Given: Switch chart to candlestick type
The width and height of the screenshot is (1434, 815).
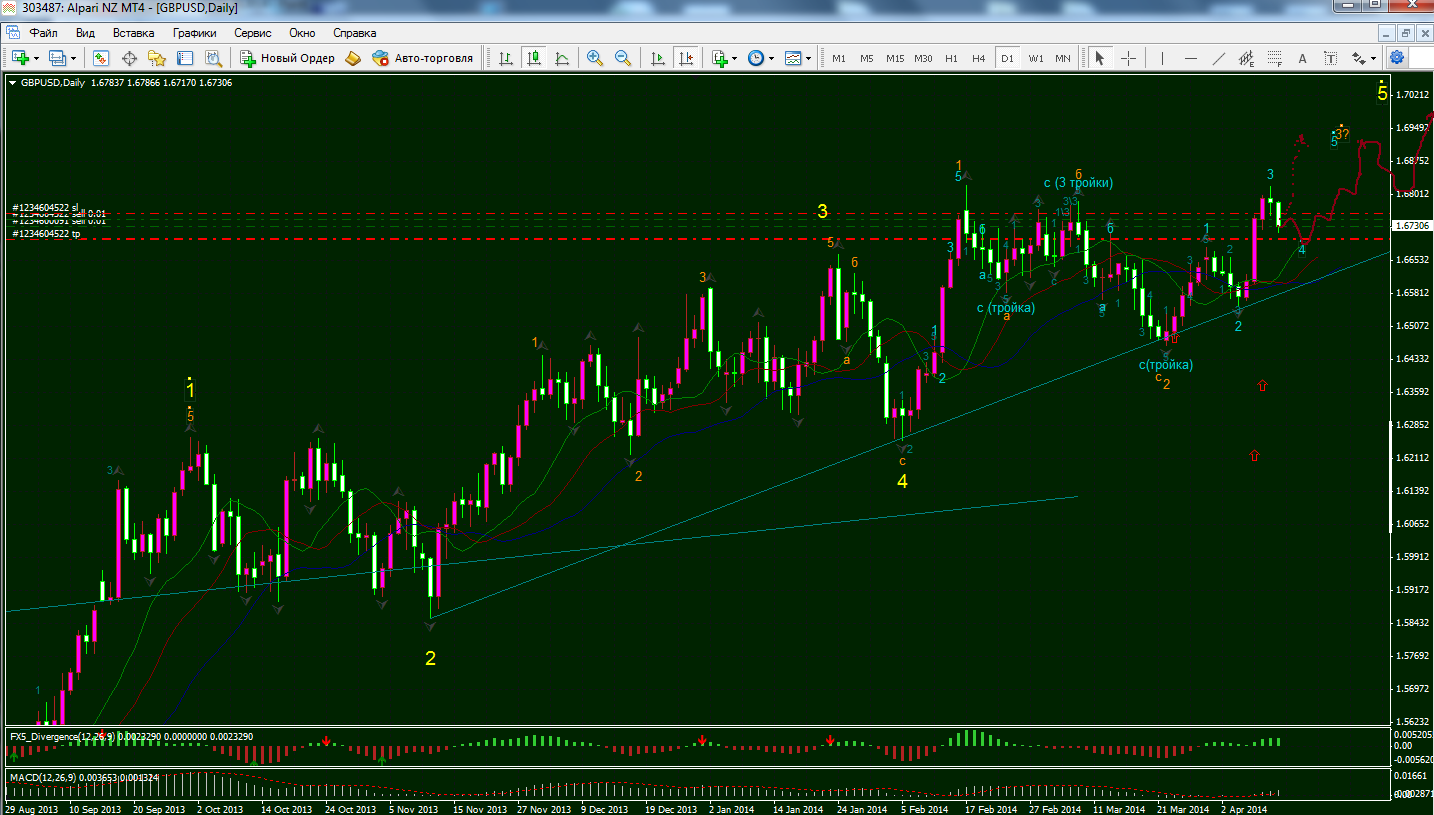Looking at the screenshot, I should (x=534, y=58).
